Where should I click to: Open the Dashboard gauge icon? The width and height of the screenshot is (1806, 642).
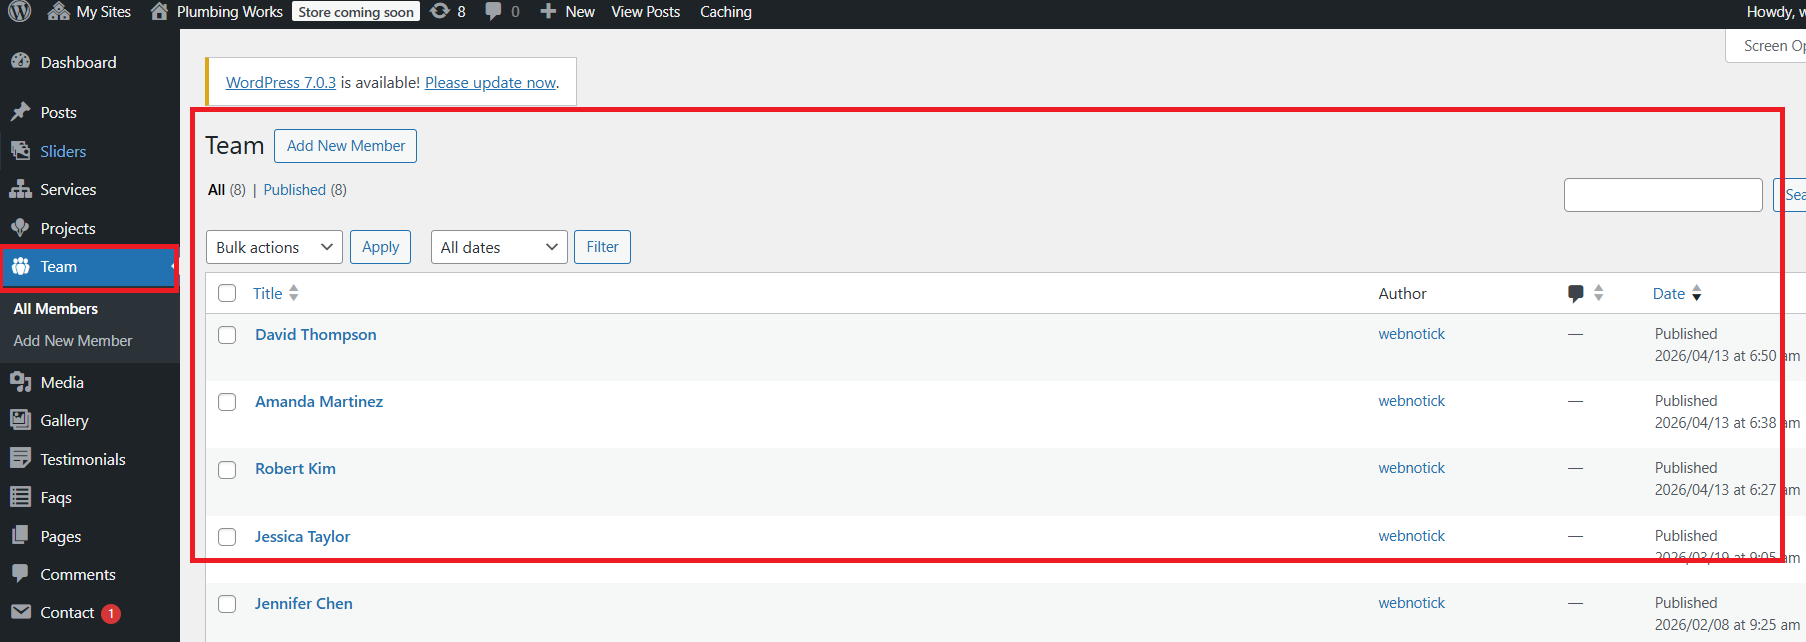(x=20, y=61)
